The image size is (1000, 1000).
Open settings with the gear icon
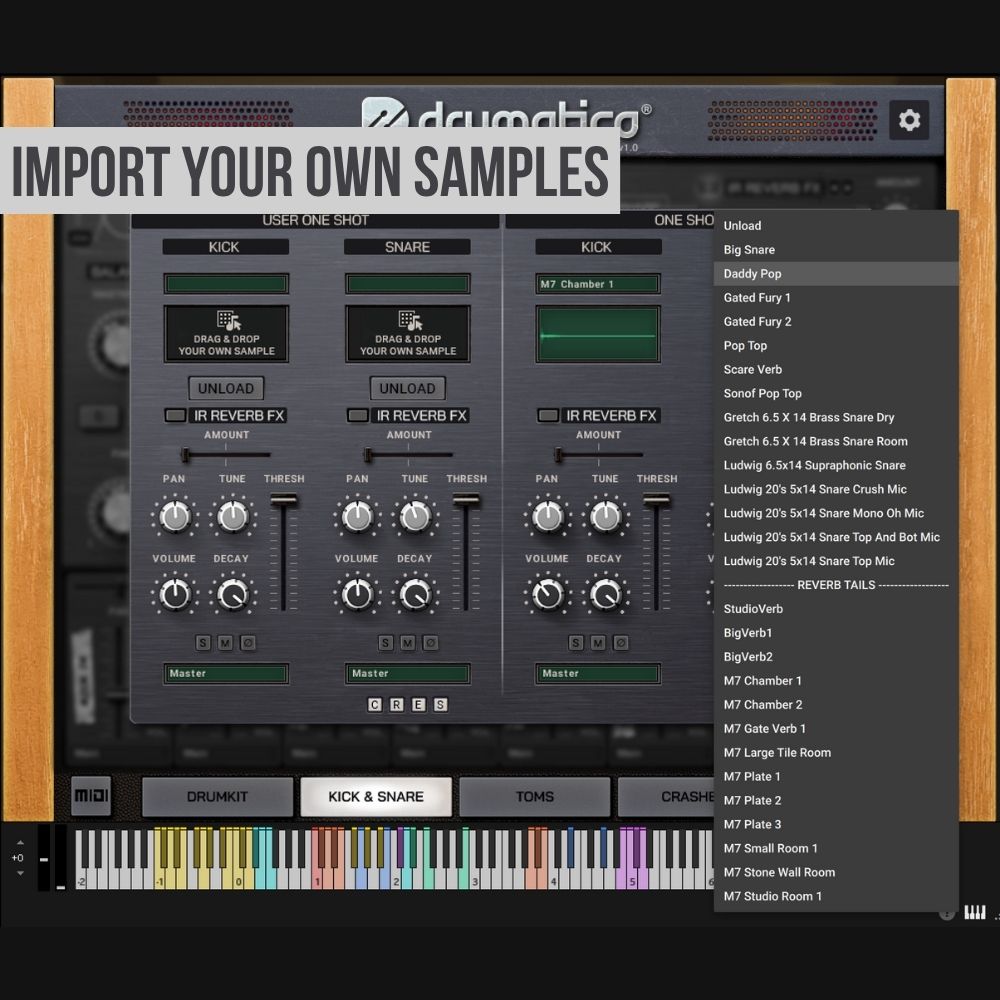pyautogui.click(x=909, y=120)
